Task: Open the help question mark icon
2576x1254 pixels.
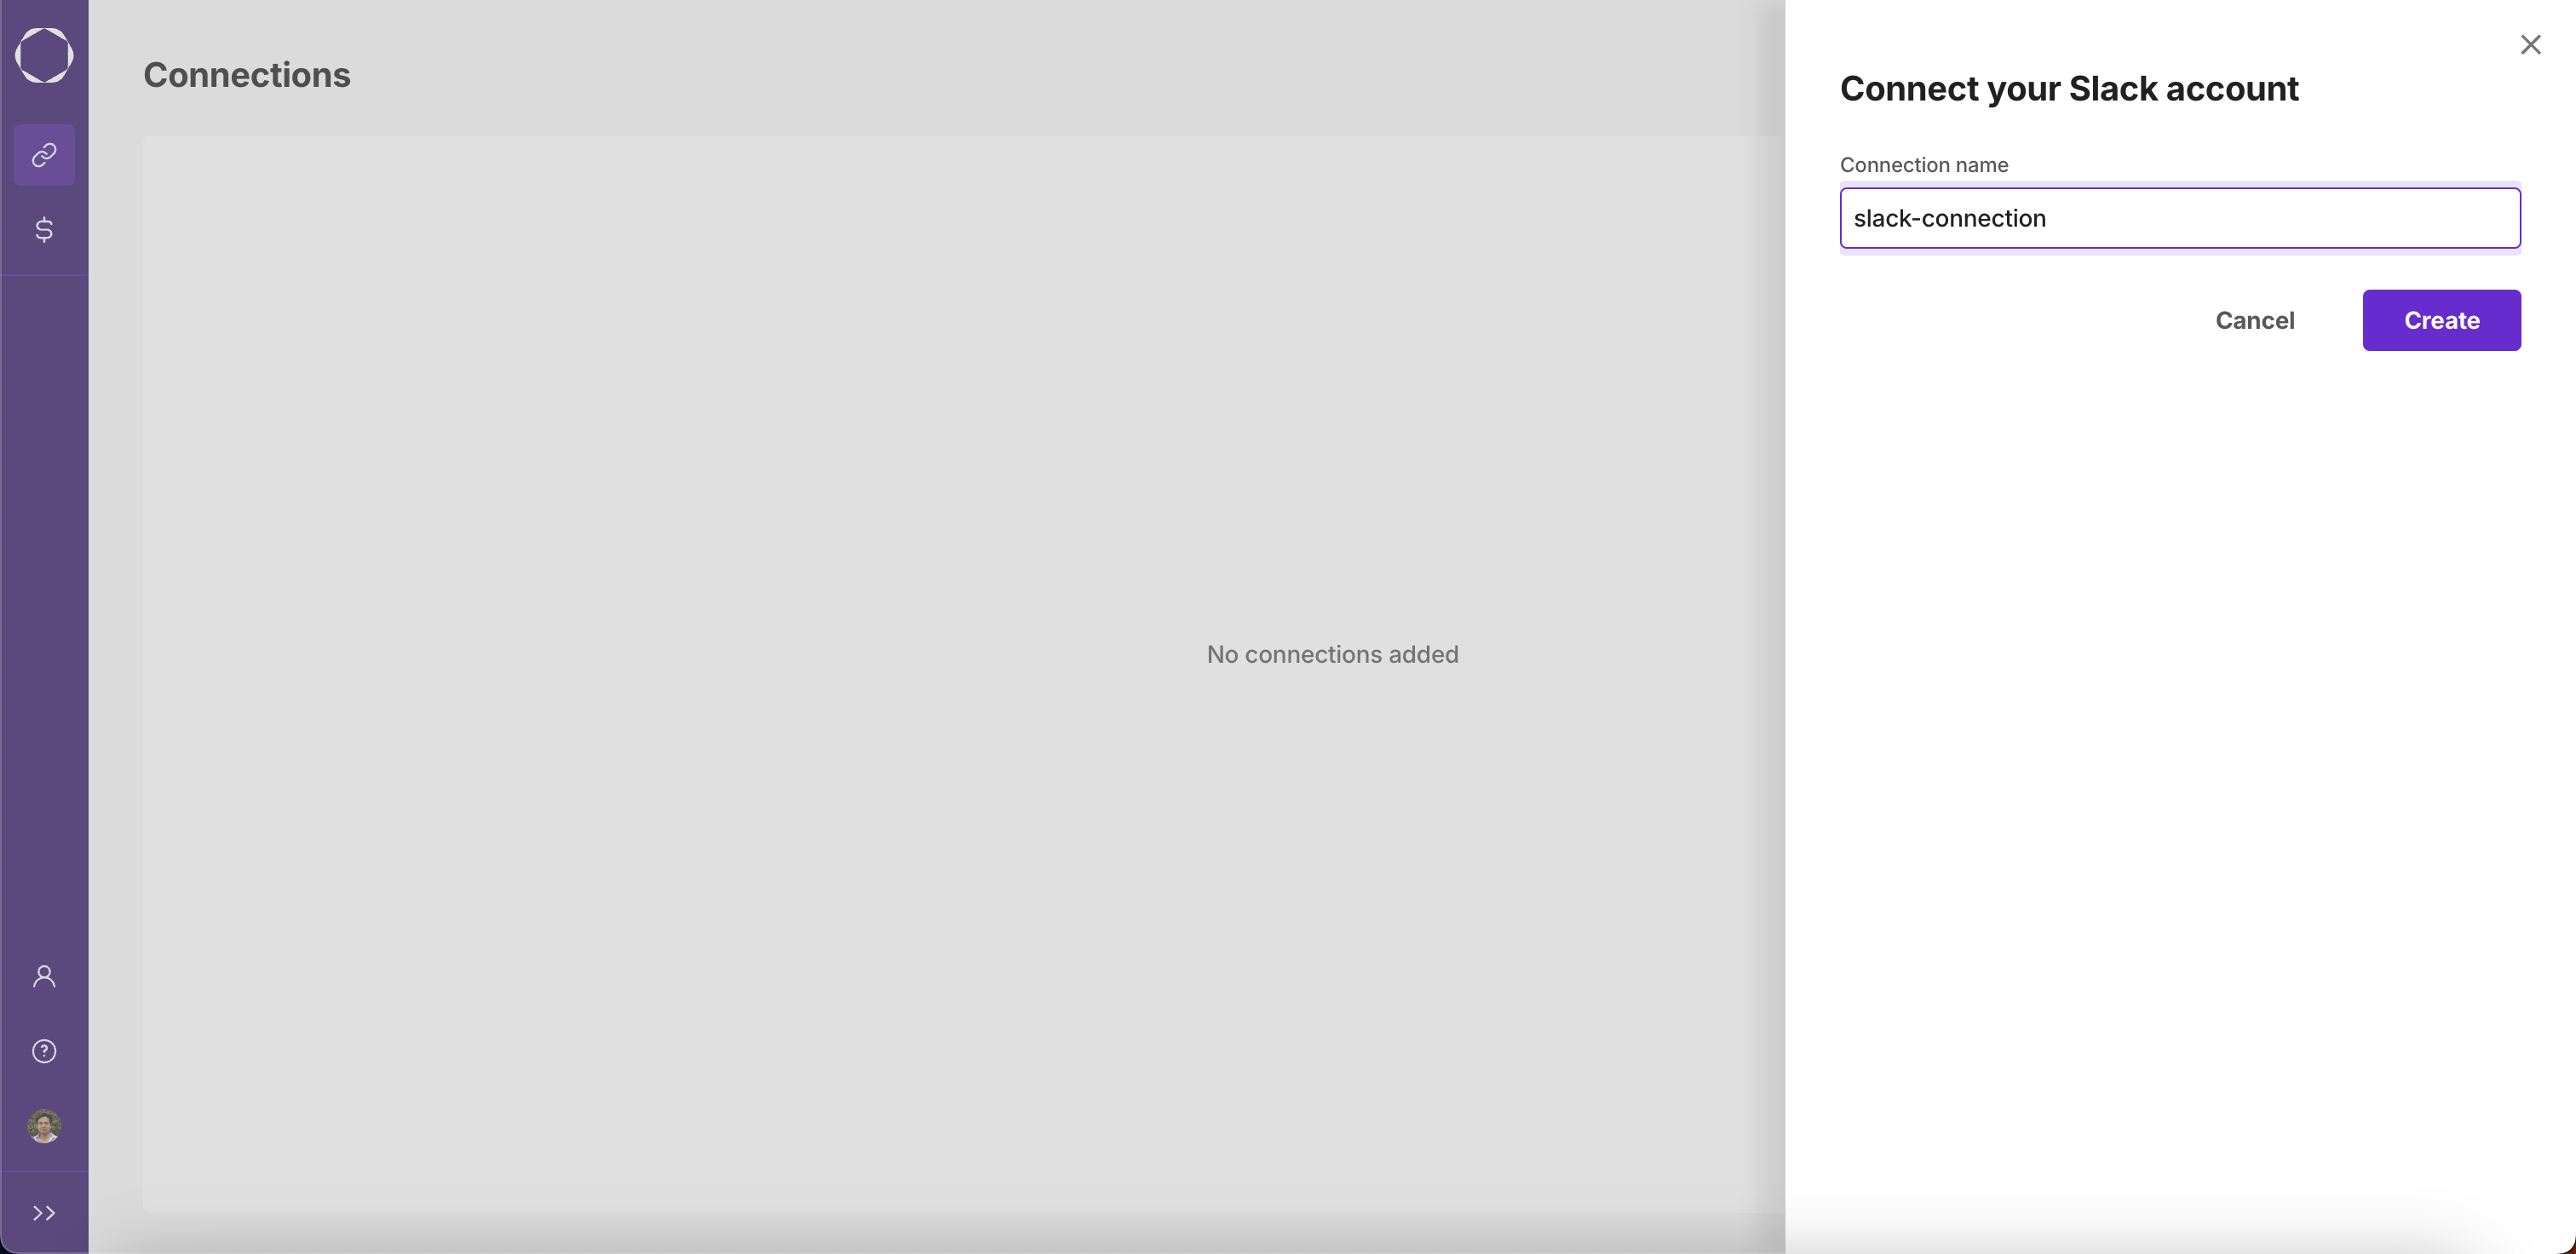Action: pyautogui.click(x=44, y=1051)
